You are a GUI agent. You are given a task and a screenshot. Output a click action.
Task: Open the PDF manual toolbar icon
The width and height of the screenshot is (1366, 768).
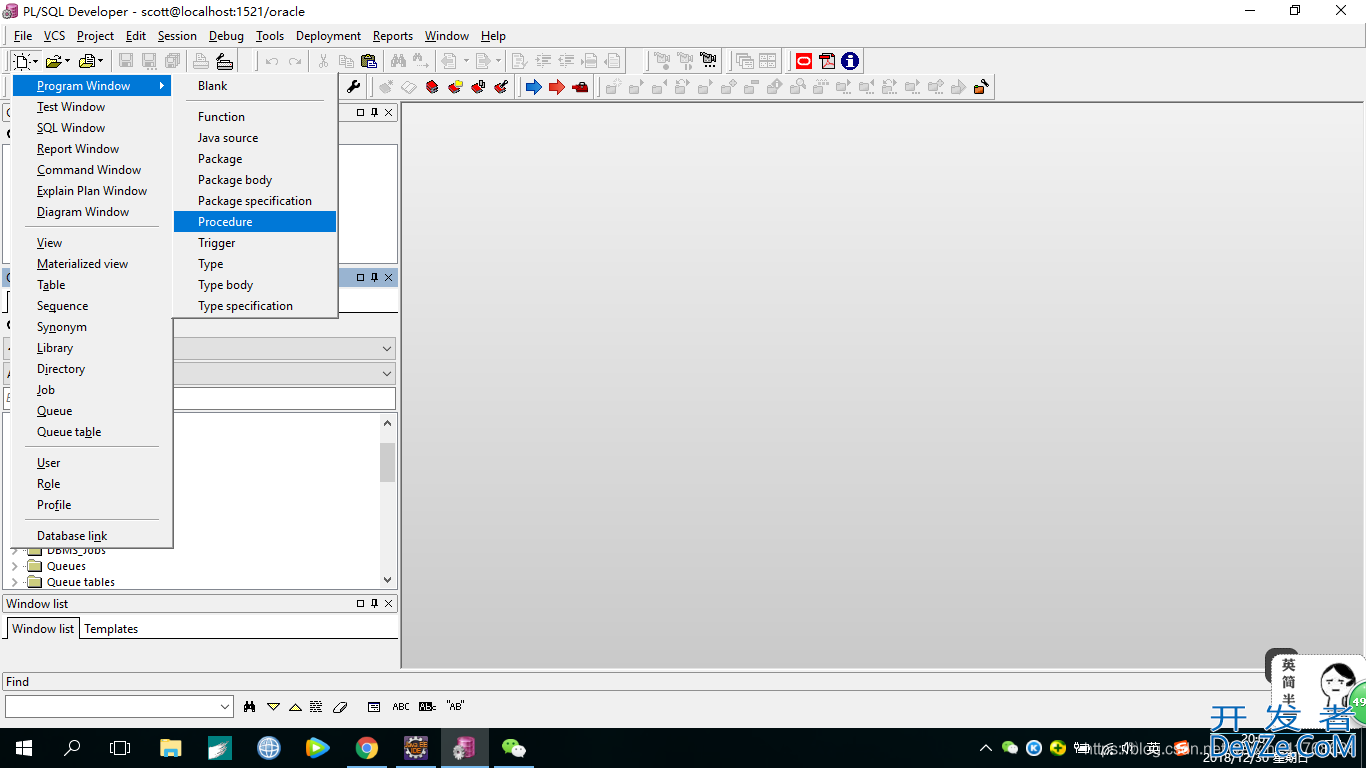(827, 61)
